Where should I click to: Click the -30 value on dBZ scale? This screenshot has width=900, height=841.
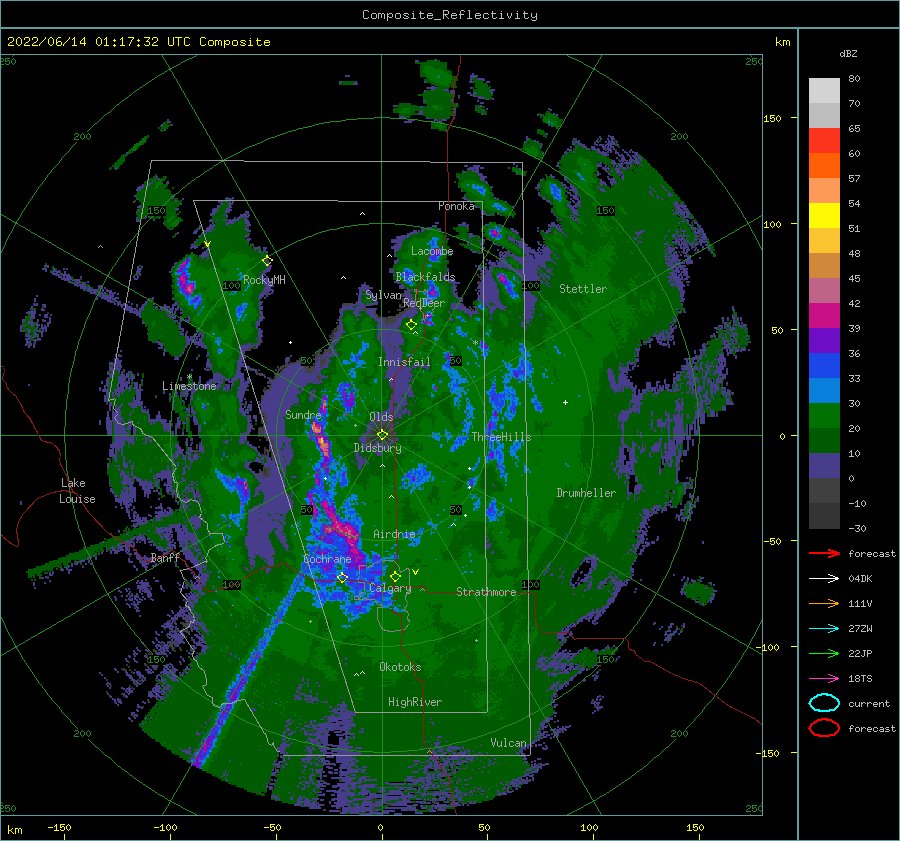pyautogui.click(x=858, y=528)
